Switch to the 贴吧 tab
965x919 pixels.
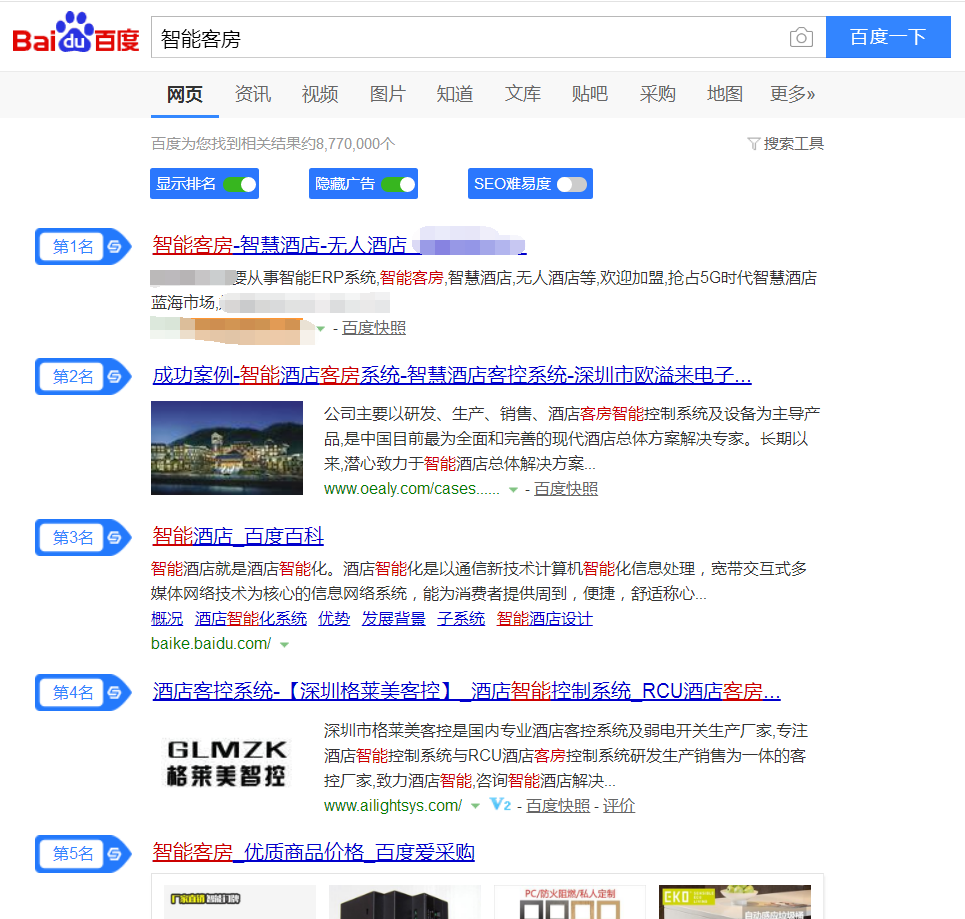[590, 94]
